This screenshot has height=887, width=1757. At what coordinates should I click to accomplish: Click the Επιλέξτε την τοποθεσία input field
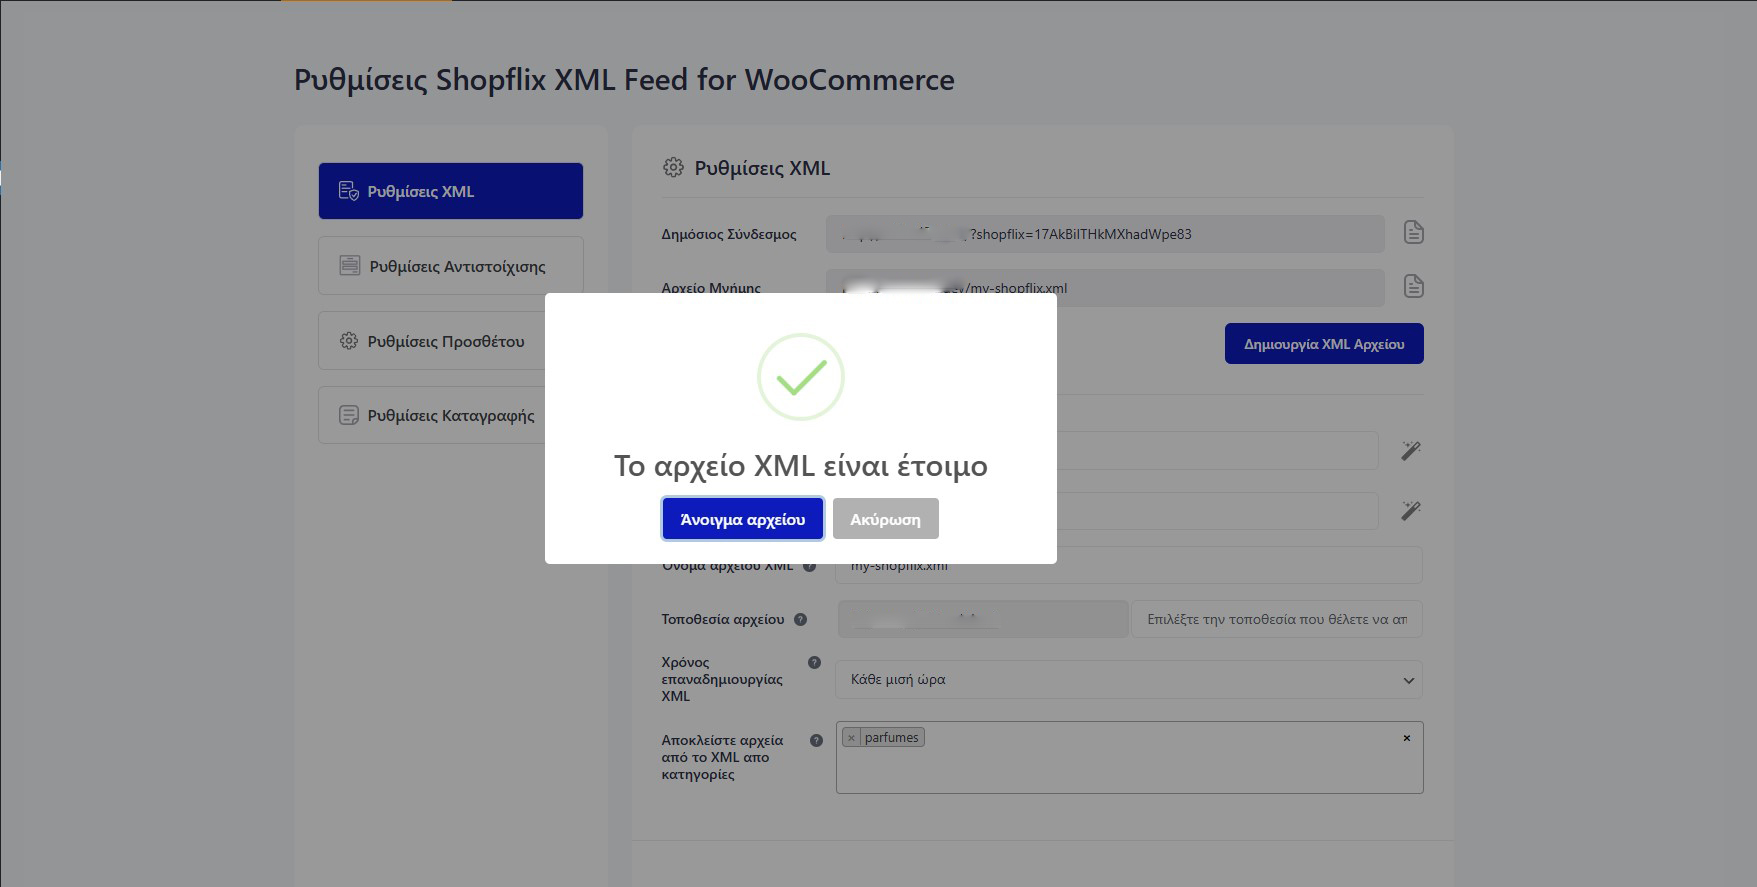point(1275,619)
